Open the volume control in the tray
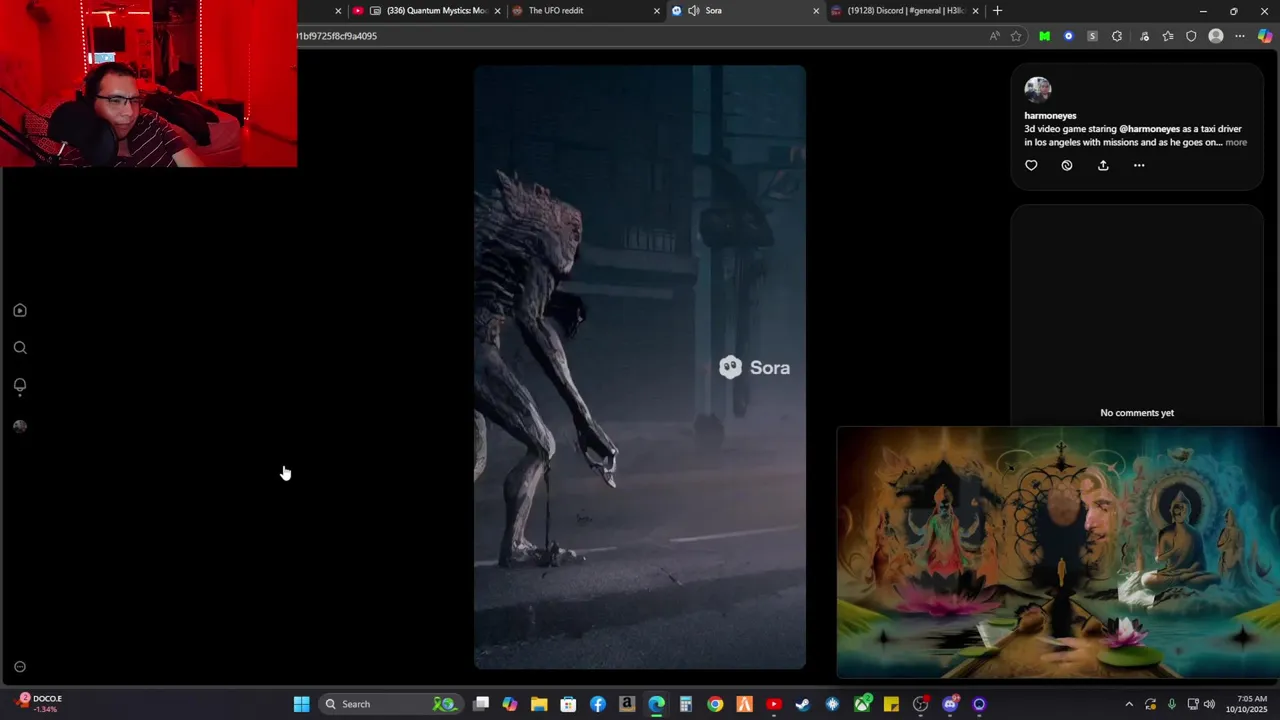Image resolution: width=1280 pixels, height=720 pixels. coord(1209,704)
